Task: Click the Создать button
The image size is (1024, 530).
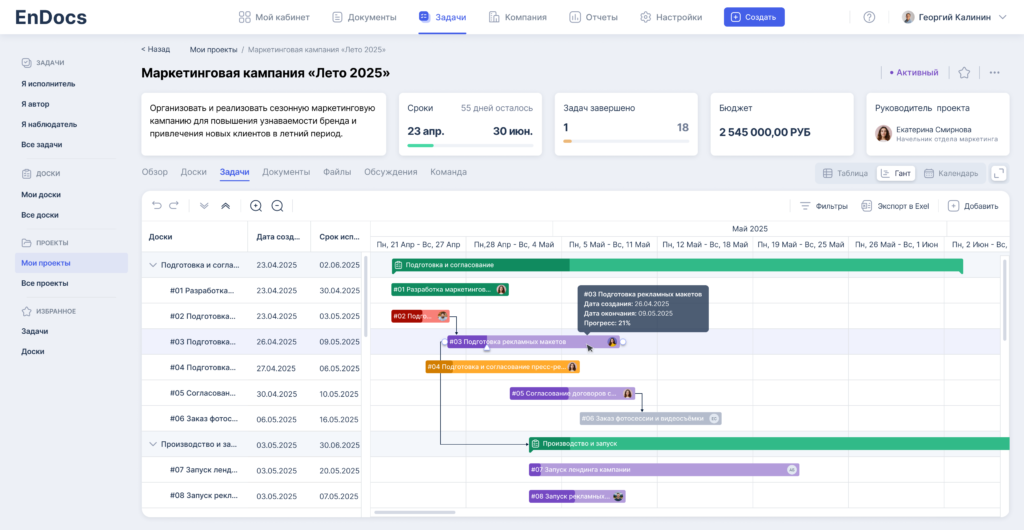Action: [754, 17]
